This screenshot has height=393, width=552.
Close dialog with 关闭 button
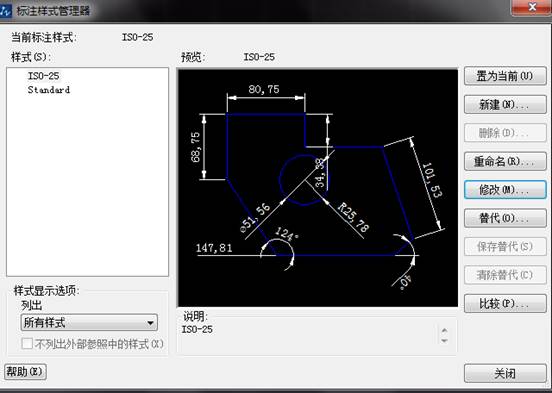tap(505, 374)
